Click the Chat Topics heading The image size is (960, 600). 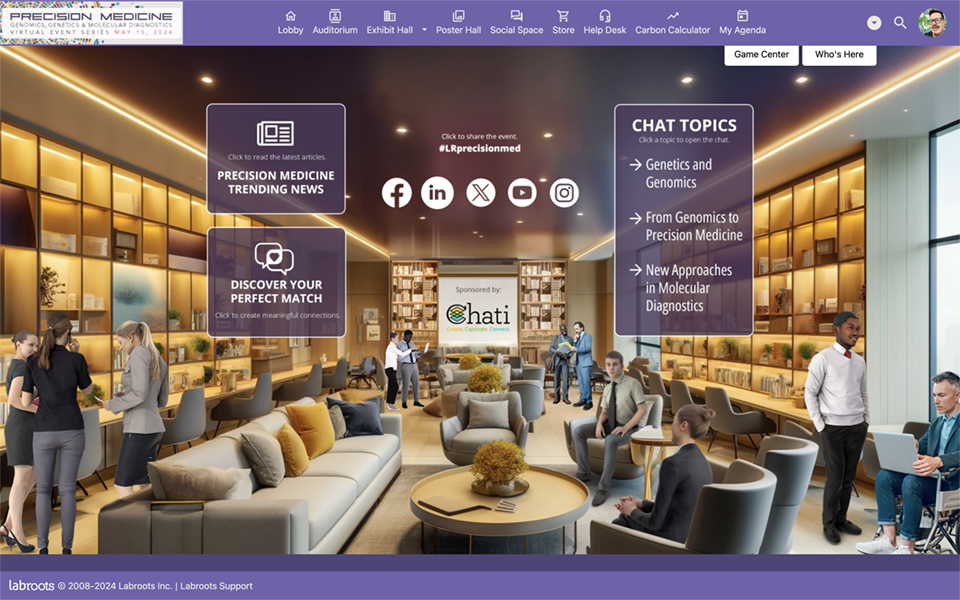tap(684, 126)
